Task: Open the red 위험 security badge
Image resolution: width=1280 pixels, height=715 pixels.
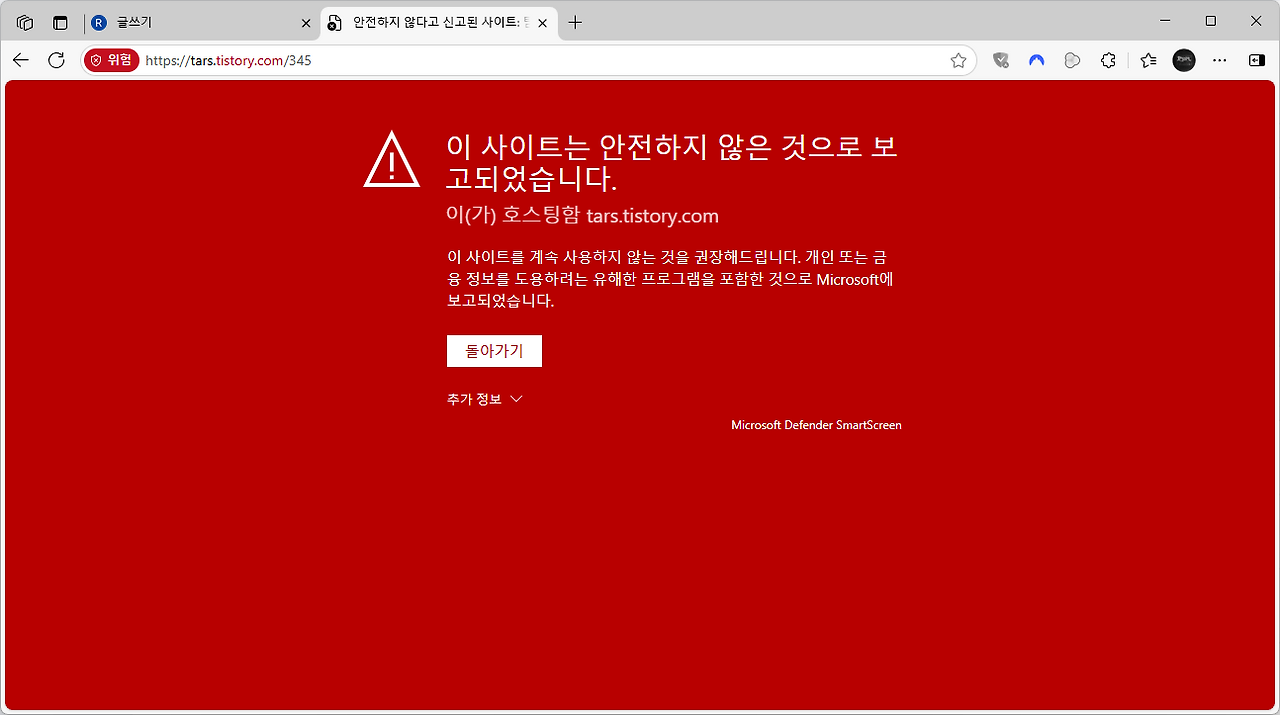Action: pos(112,60)
